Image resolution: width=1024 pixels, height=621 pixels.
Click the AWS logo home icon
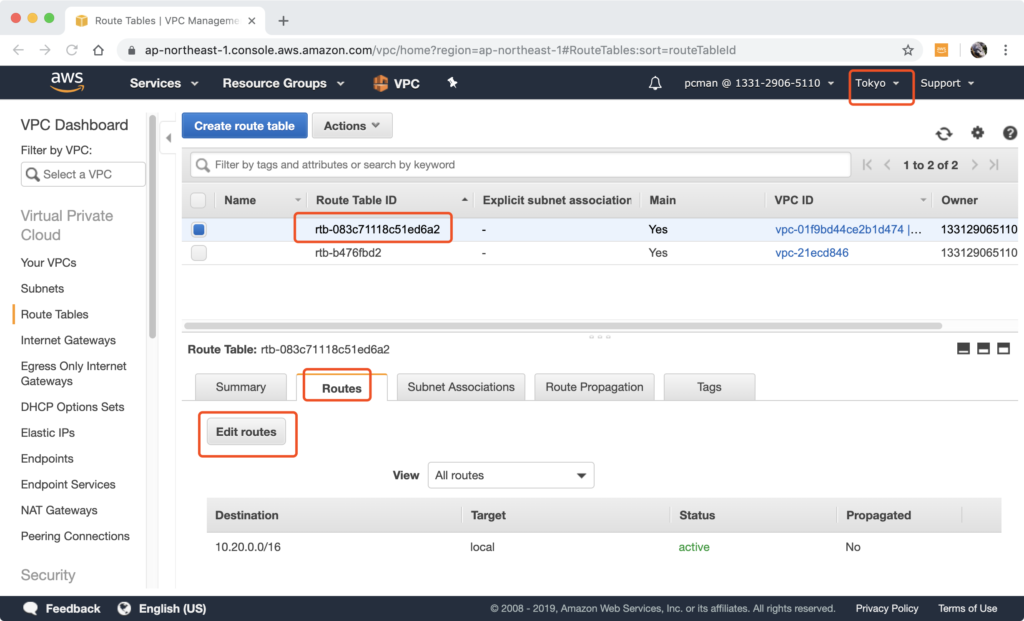67,82
